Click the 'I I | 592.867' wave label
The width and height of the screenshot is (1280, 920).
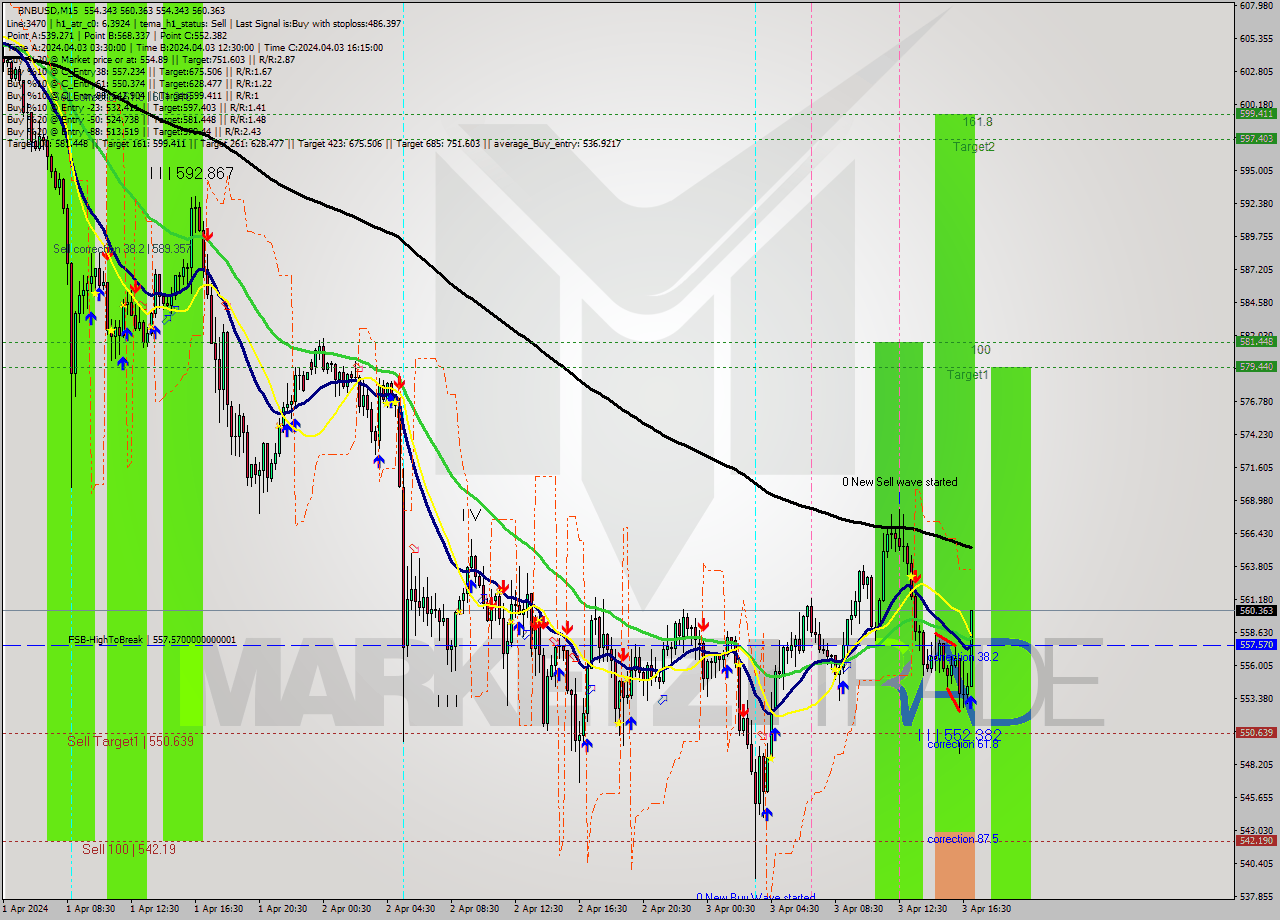[191, 173]
